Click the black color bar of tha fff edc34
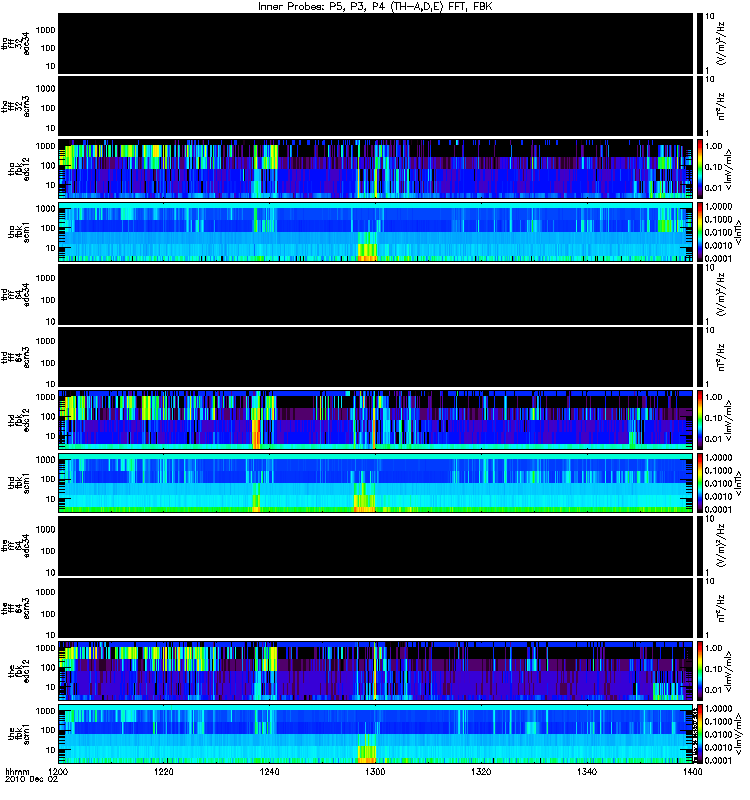 coord(699,43)
